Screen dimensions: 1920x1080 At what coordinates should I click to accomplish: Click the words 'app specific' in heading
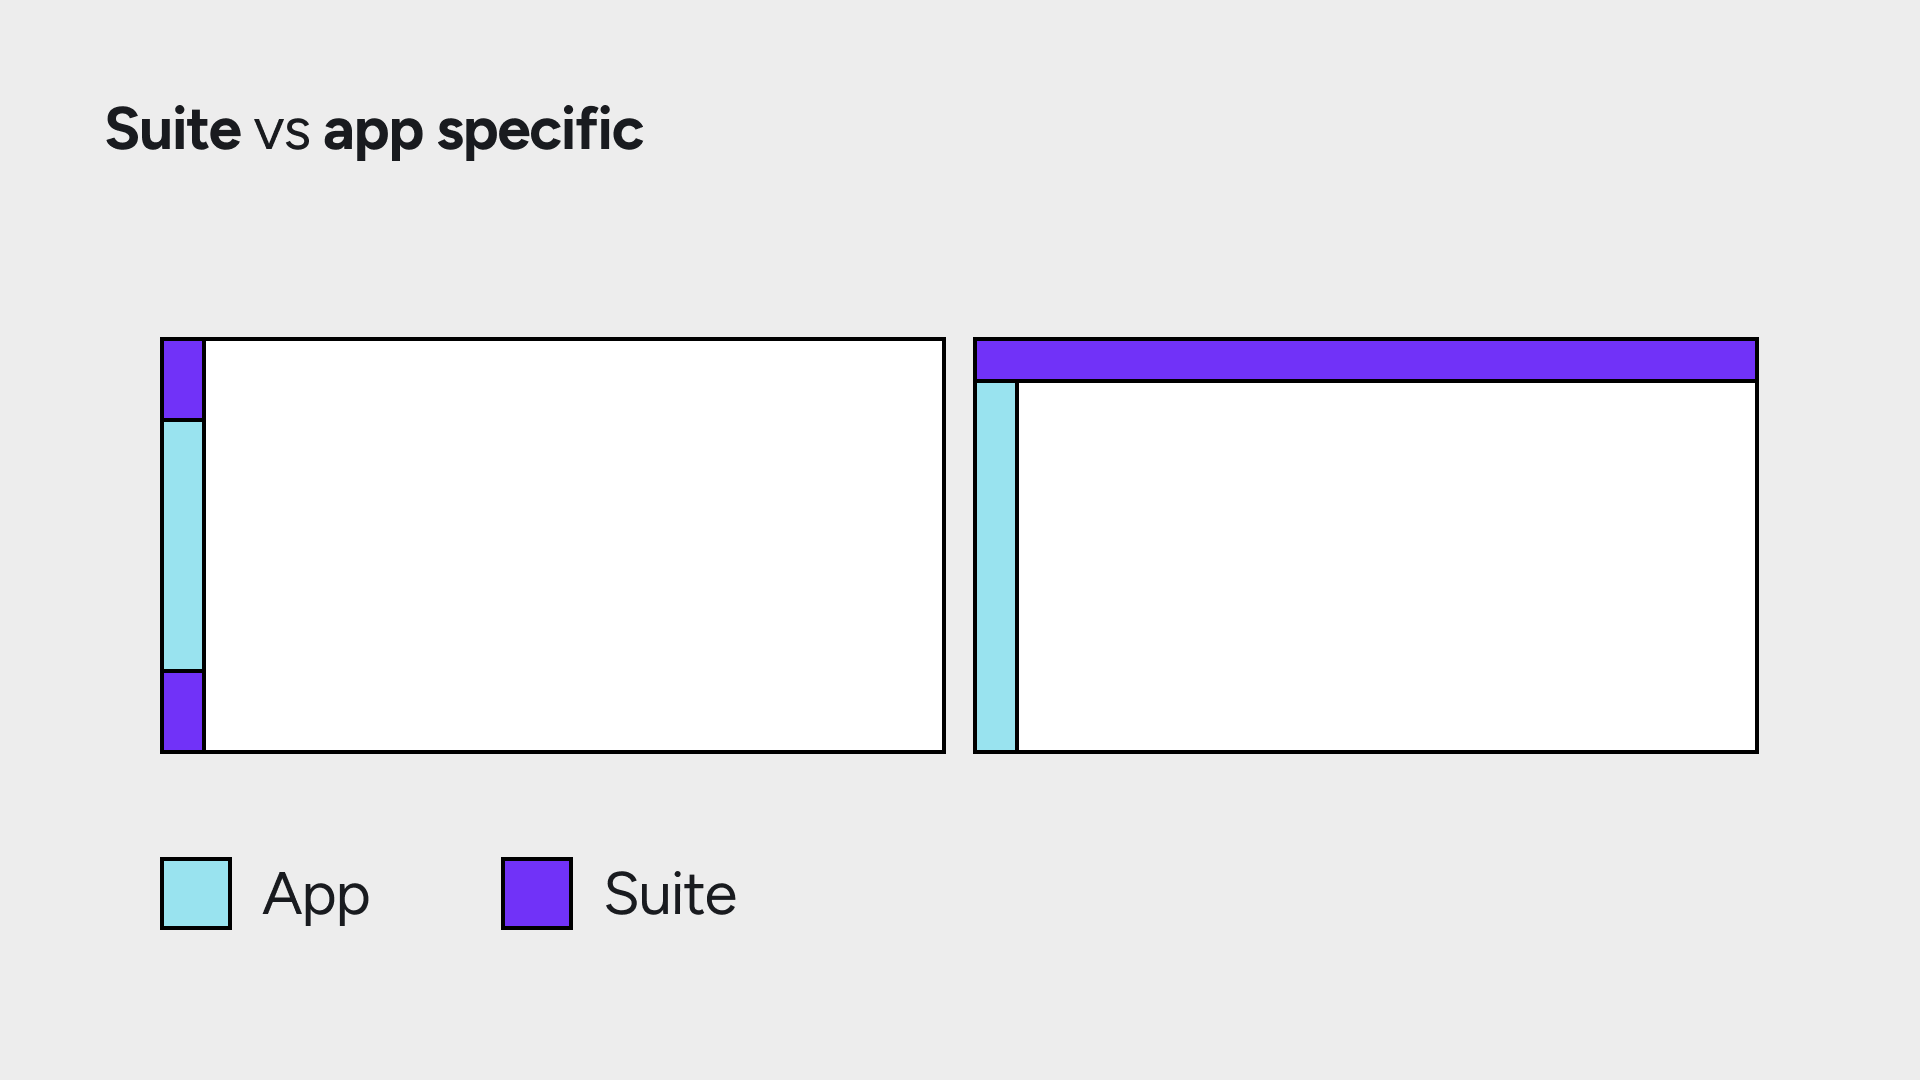pyautogui.click(x=483, y=131)
